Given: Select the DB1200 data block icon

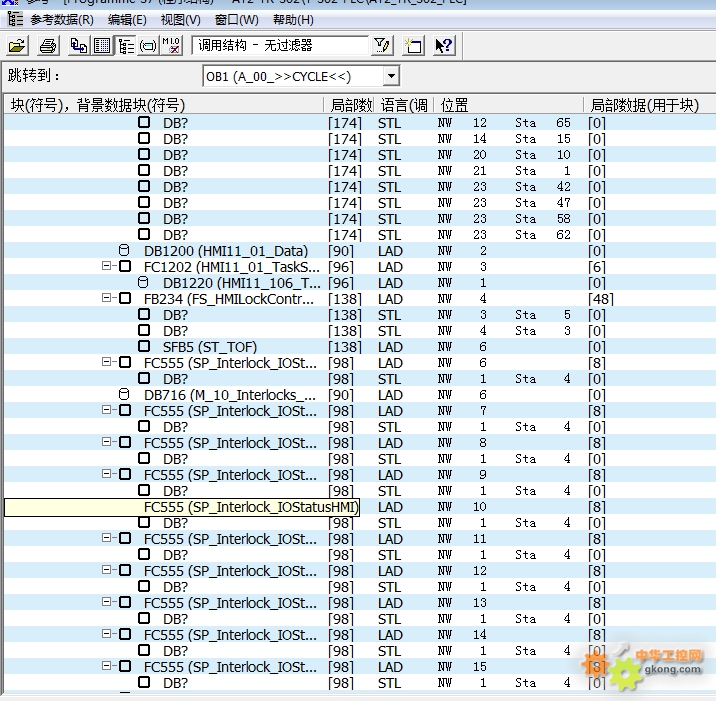Looking at the screenshot, I should (124, 250).
